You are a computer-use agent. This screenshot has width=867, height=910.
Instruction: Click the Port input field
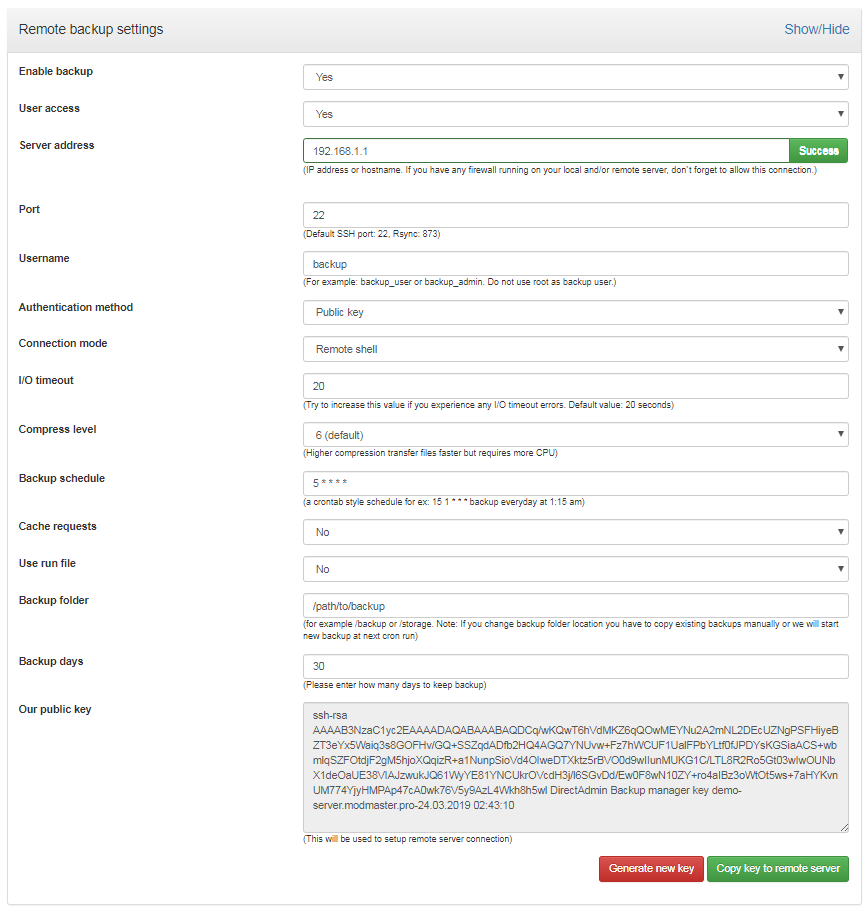pos(575,214)
